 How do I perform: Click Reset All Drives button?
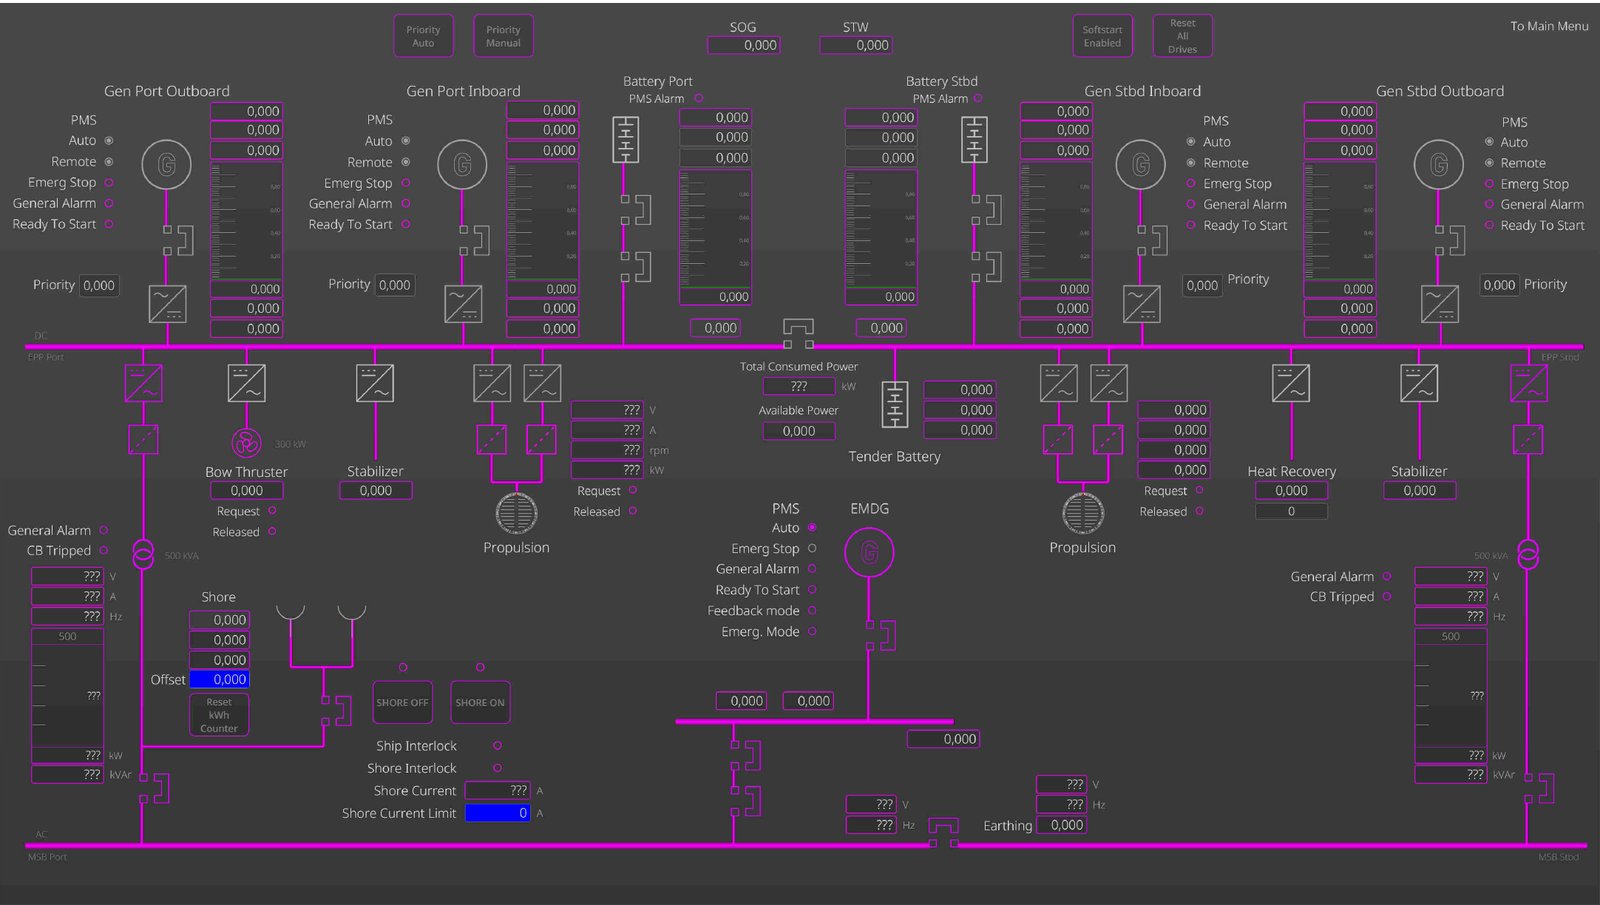tap(1182, 36)
